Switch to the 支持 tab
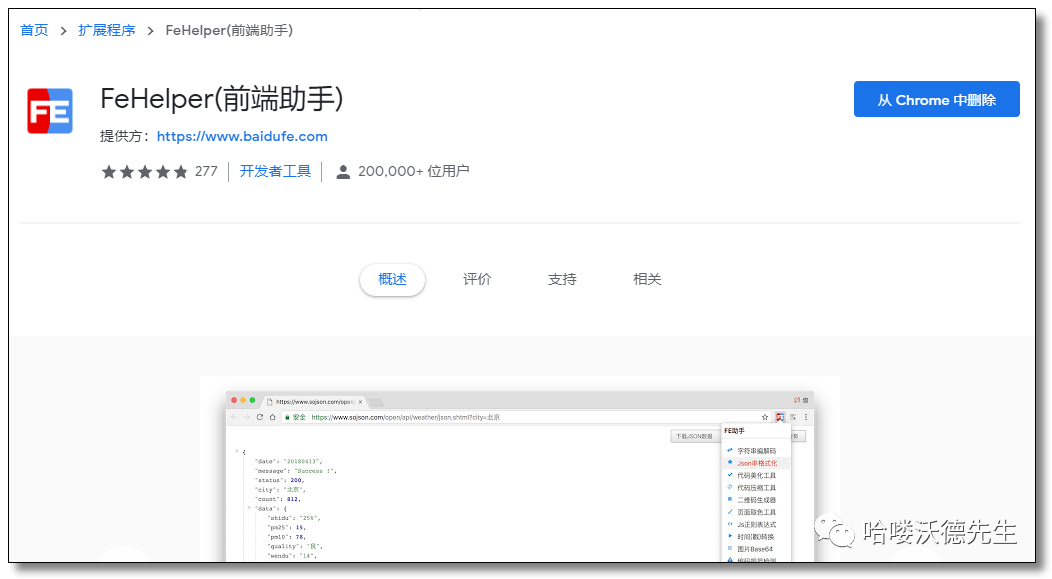Viewport: 1052px width, 579px height. 562,279
